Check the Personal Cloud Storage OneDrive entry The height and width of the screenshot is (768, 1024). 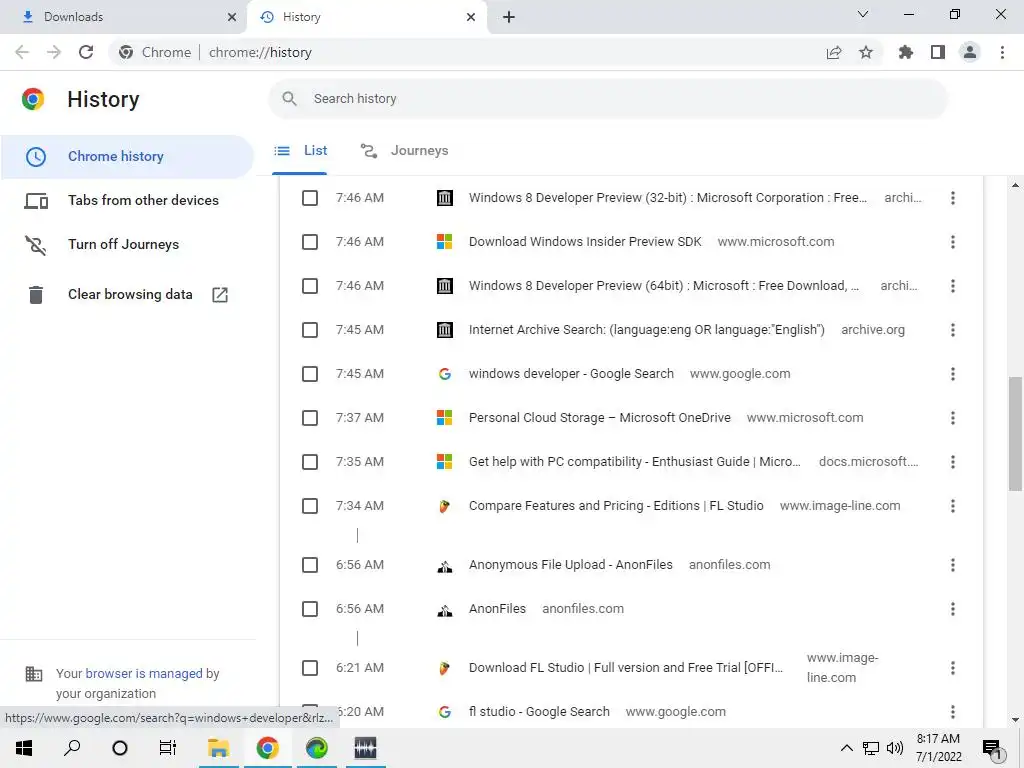click(x=310, y=418)
